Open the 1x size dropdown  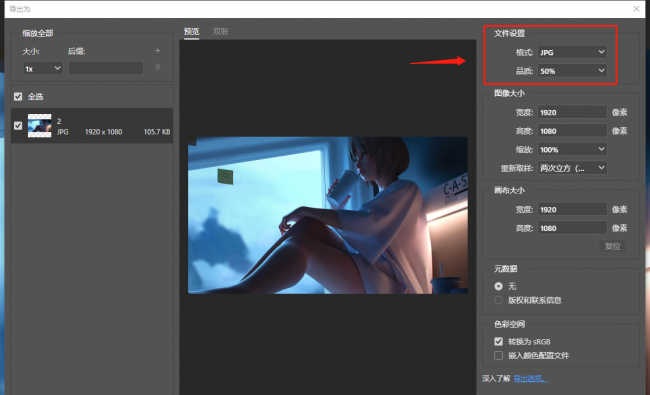coord(43,68)
